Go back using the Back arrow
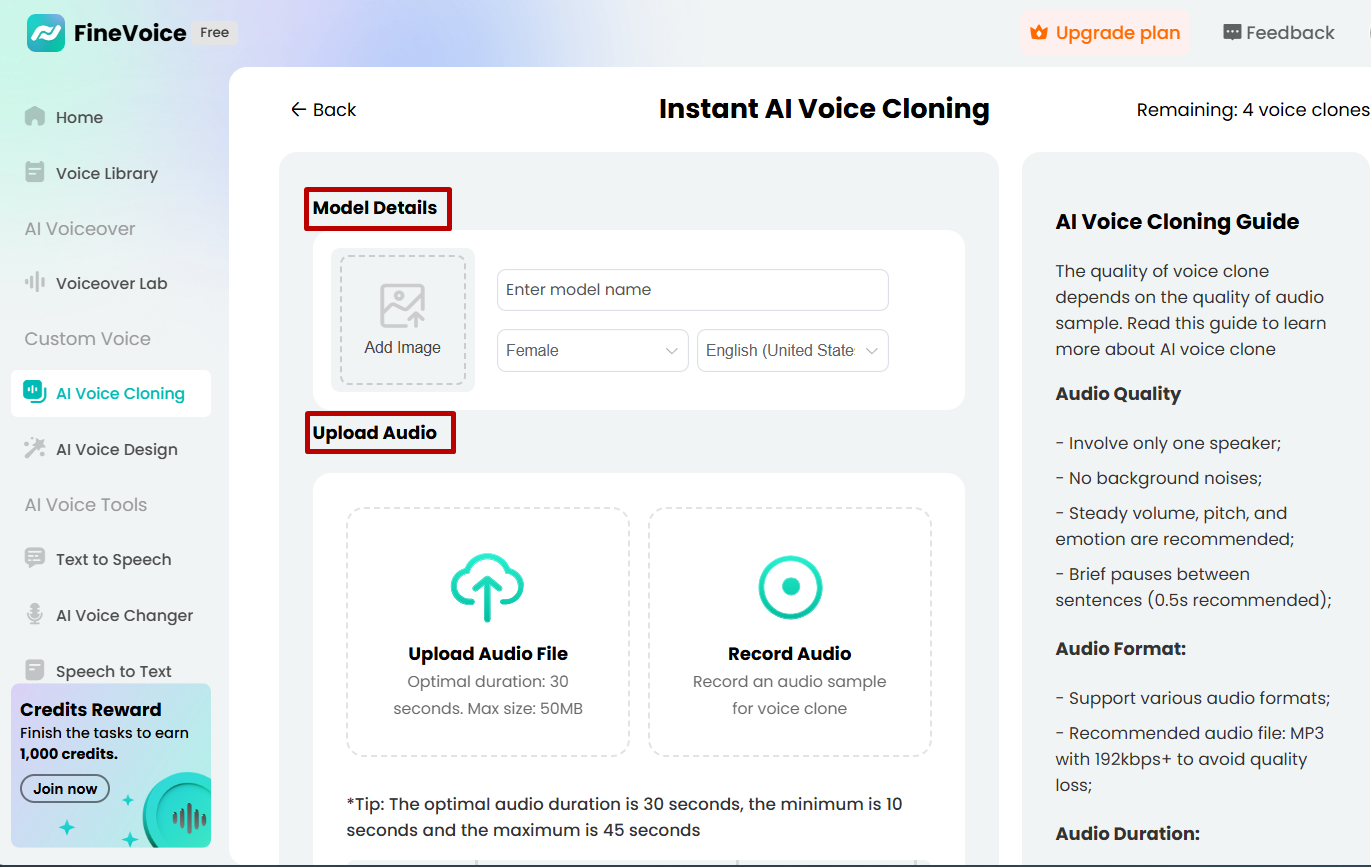Viewport: 1371px width, 867px height. pyautogui.click(x=323, y=110)
